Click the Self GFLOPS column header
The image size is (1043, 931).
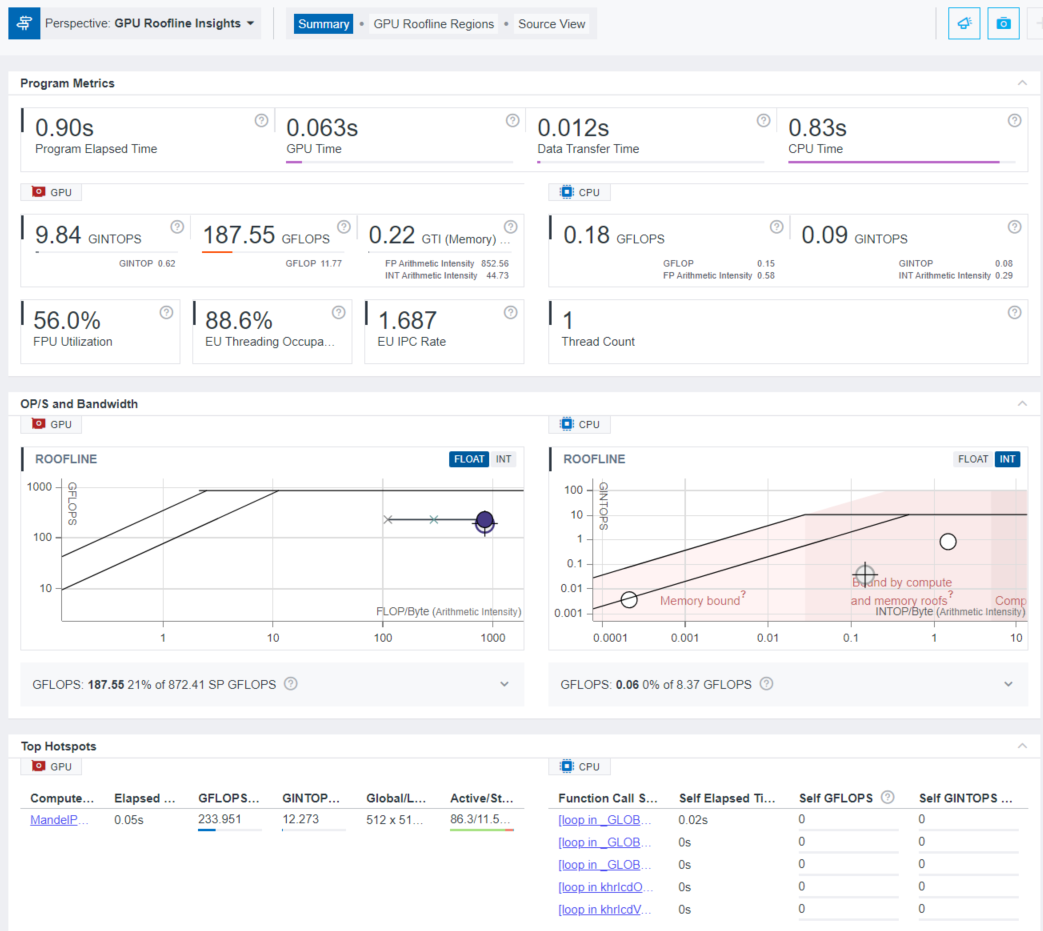point(836,798)
